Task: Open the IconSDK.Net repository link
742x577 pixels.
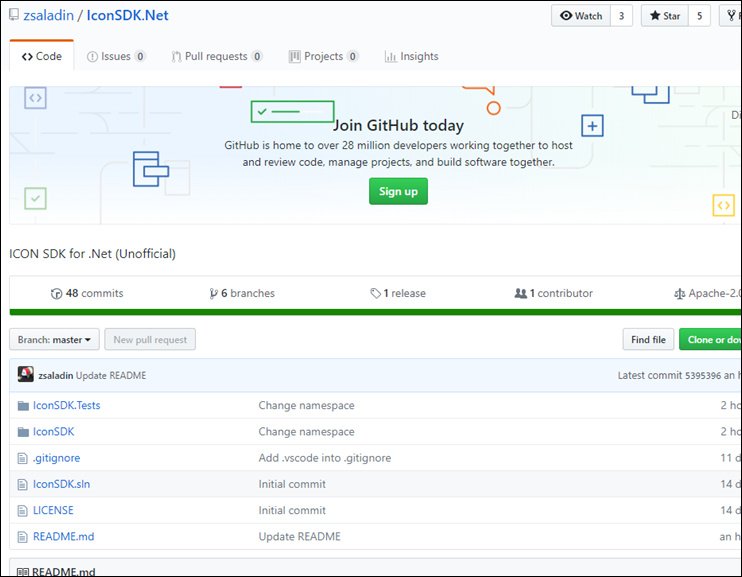Action: (x=127, y=15)
